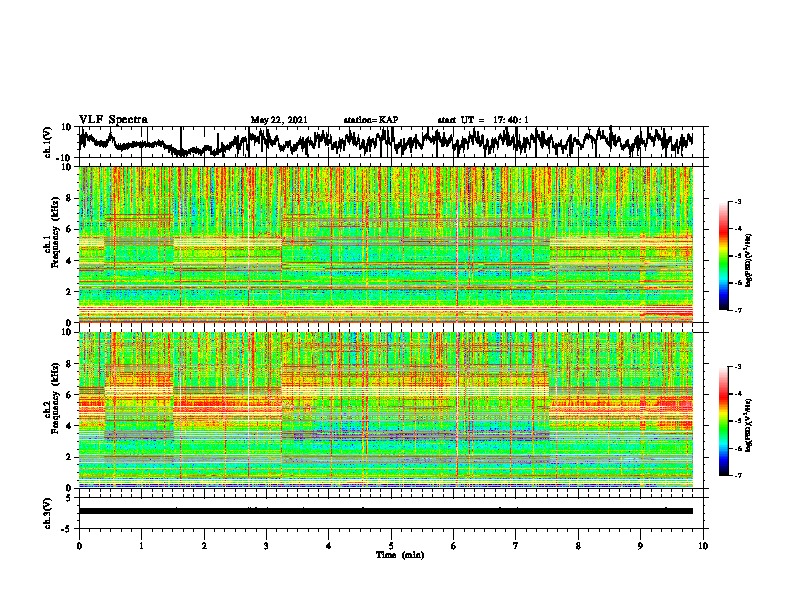The image size is (792, 612).
Task: Click the "0" tick on the time axis
Action: (x=79, y=546)
